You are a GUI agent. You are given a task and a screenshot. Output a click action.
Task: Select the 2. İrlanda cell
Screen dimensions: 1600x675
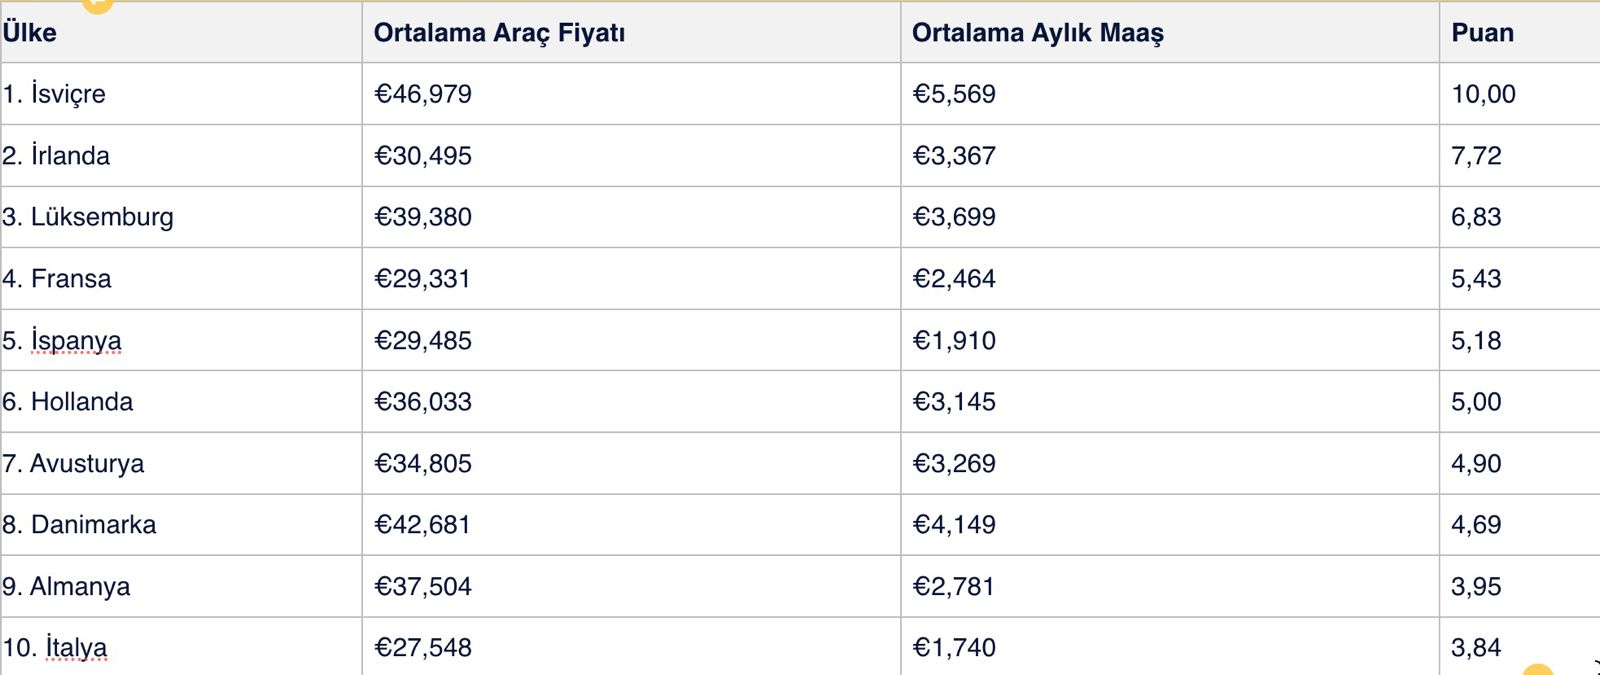[x=181, y=156]
